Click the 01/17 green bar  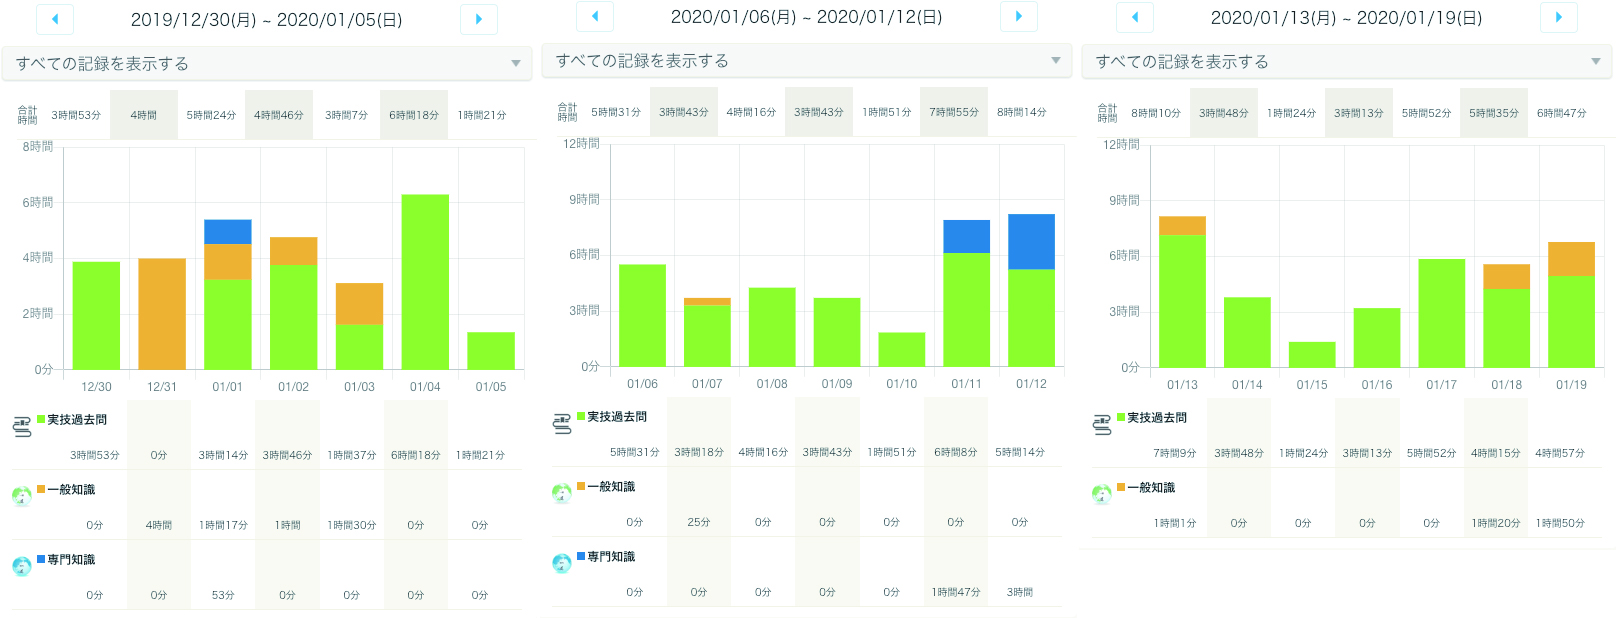click(x=1442, y=313)
